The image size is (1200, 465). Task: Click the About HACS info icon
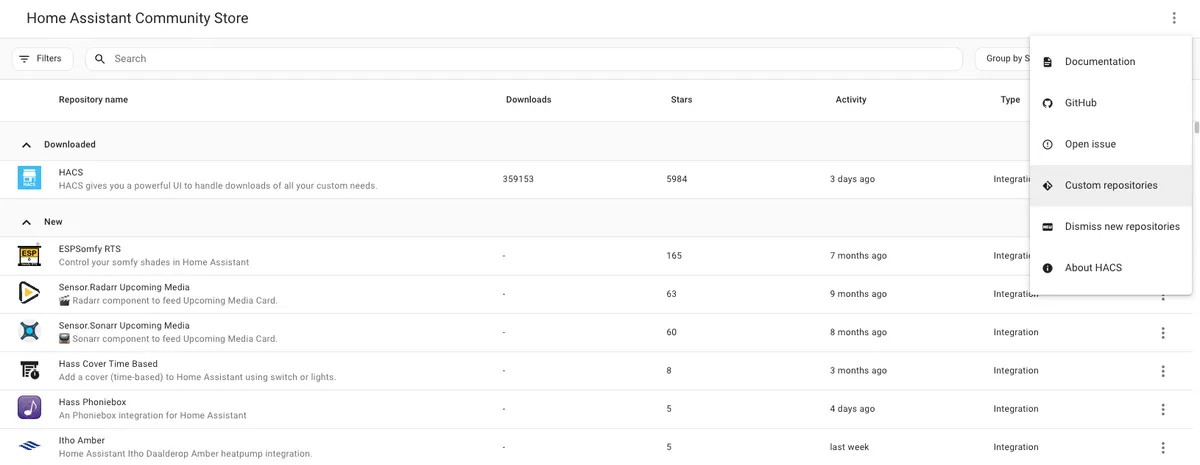[1047, 268]
